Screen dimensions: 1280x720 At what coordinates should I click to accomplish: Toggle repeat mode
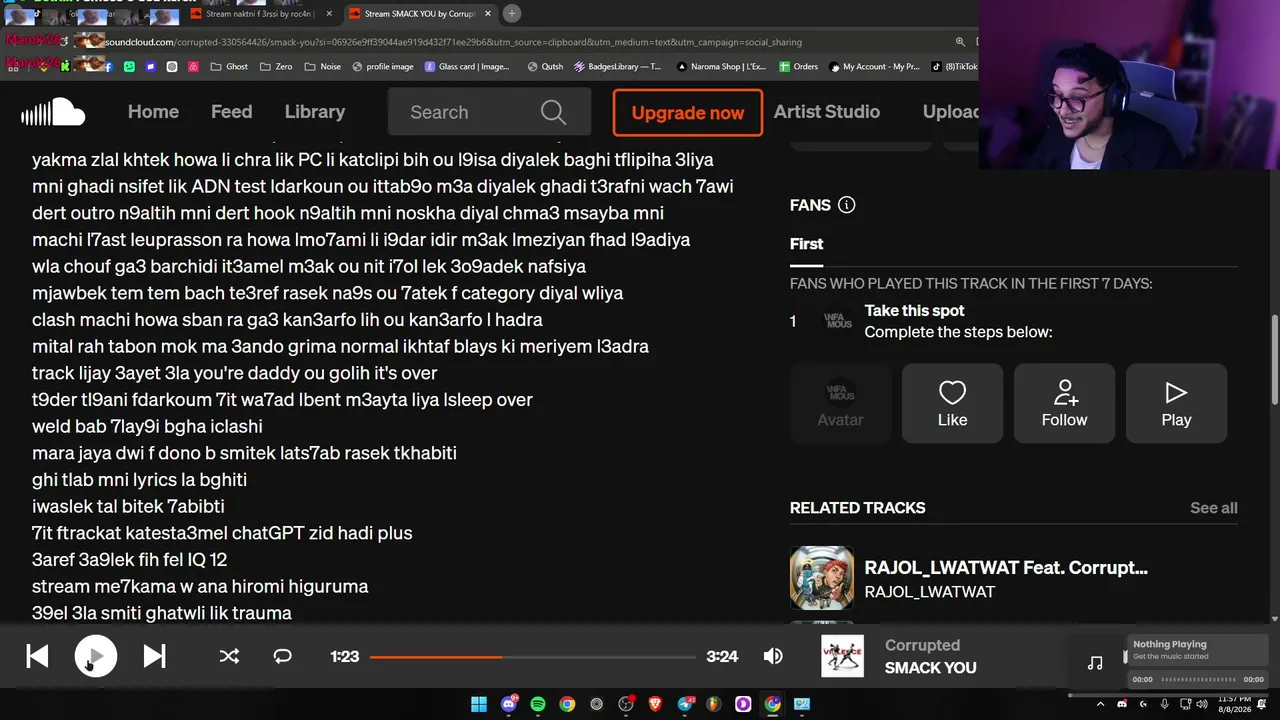283,656
